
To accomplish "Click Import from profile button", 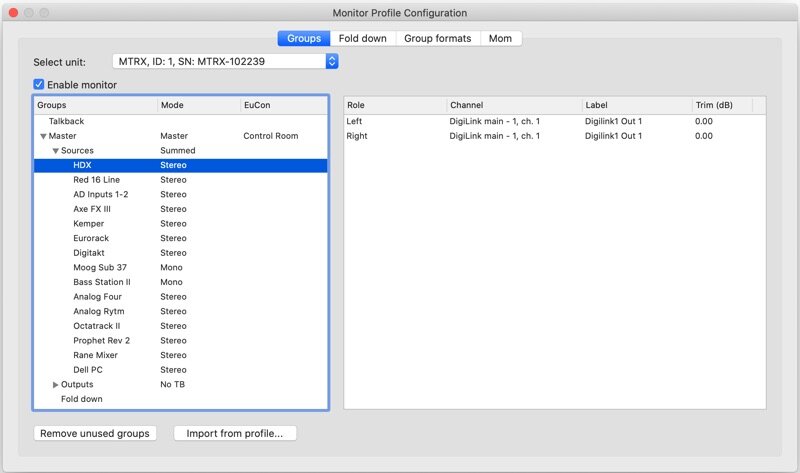I will (235, 433).
